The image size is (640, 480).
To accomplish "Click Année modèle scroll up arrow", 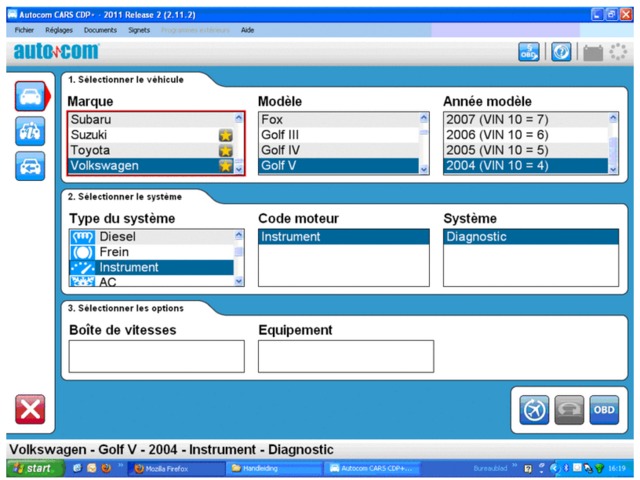I will point(613,118).
